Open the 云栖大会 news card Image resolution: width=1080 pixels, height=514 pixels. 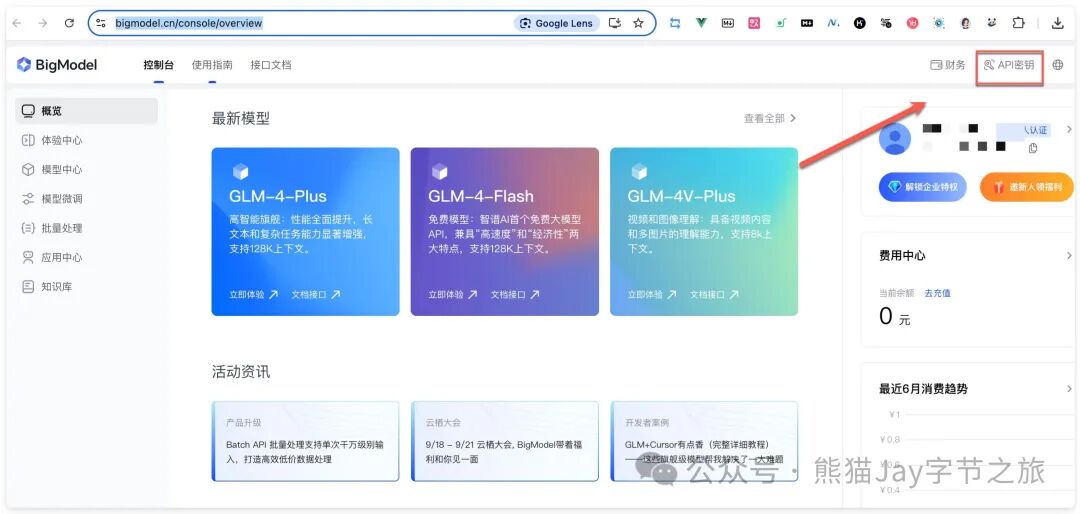505,441
